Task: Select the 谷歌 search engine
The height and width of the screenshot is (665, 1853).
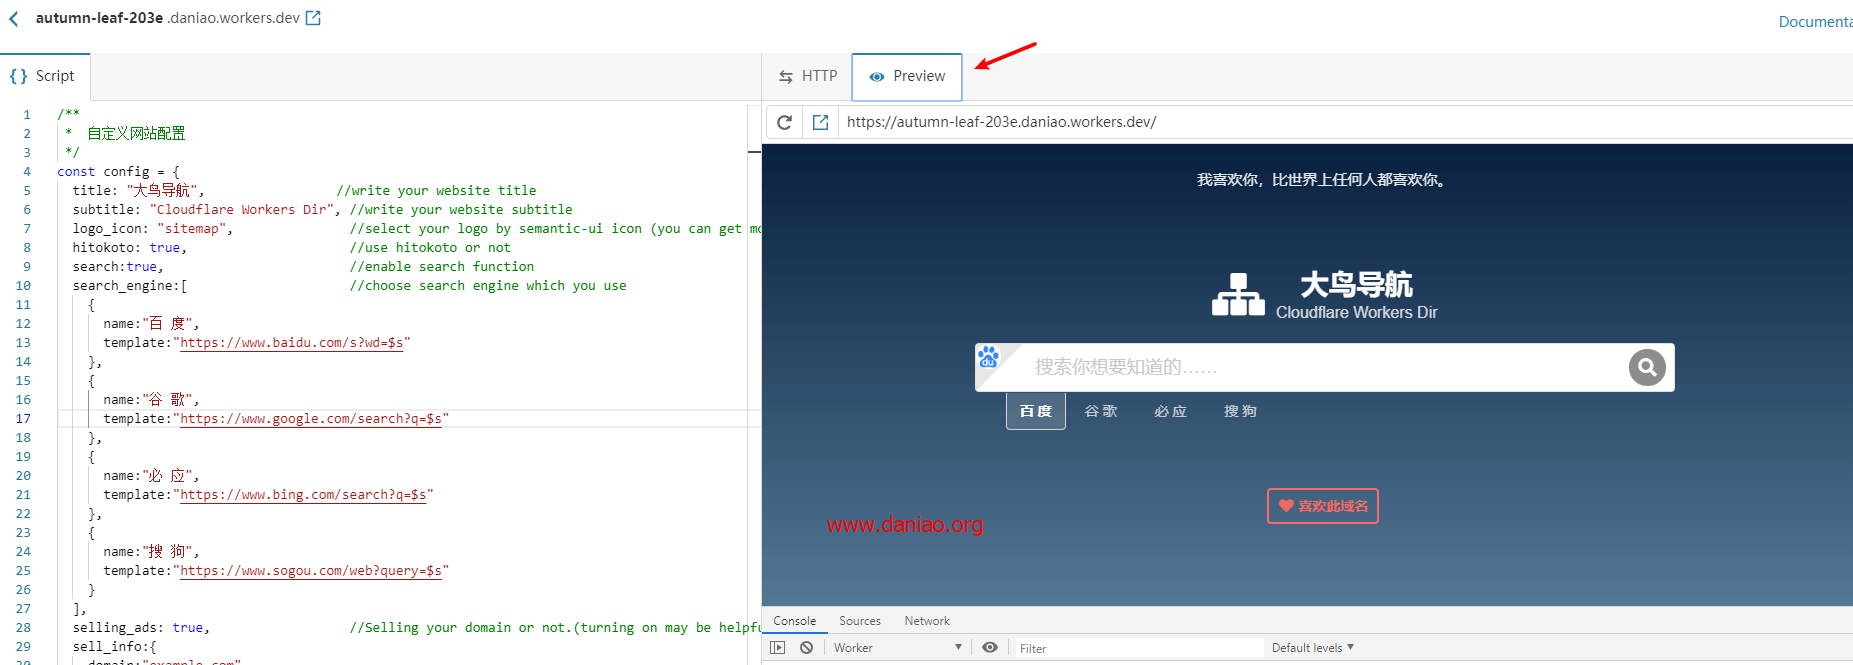Action: [1101, 411]
